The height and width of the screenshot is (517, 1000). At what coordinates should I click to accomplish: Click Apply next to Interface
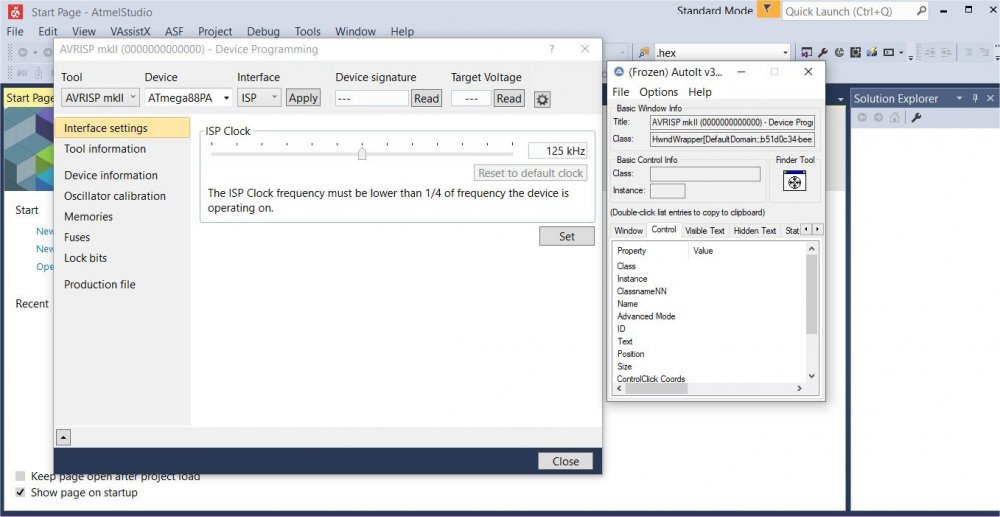click(303, 98)
